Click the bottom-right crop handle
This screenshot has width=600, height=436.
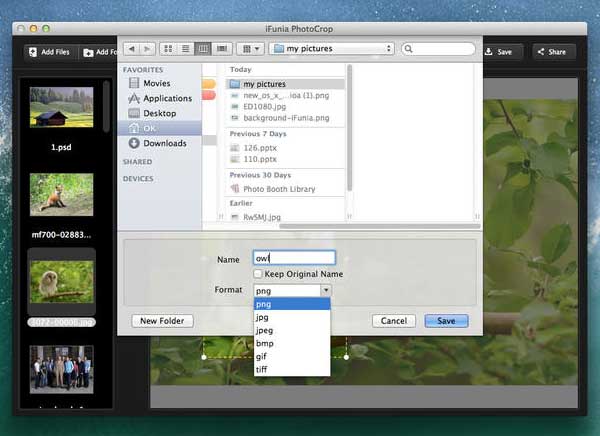346,357
